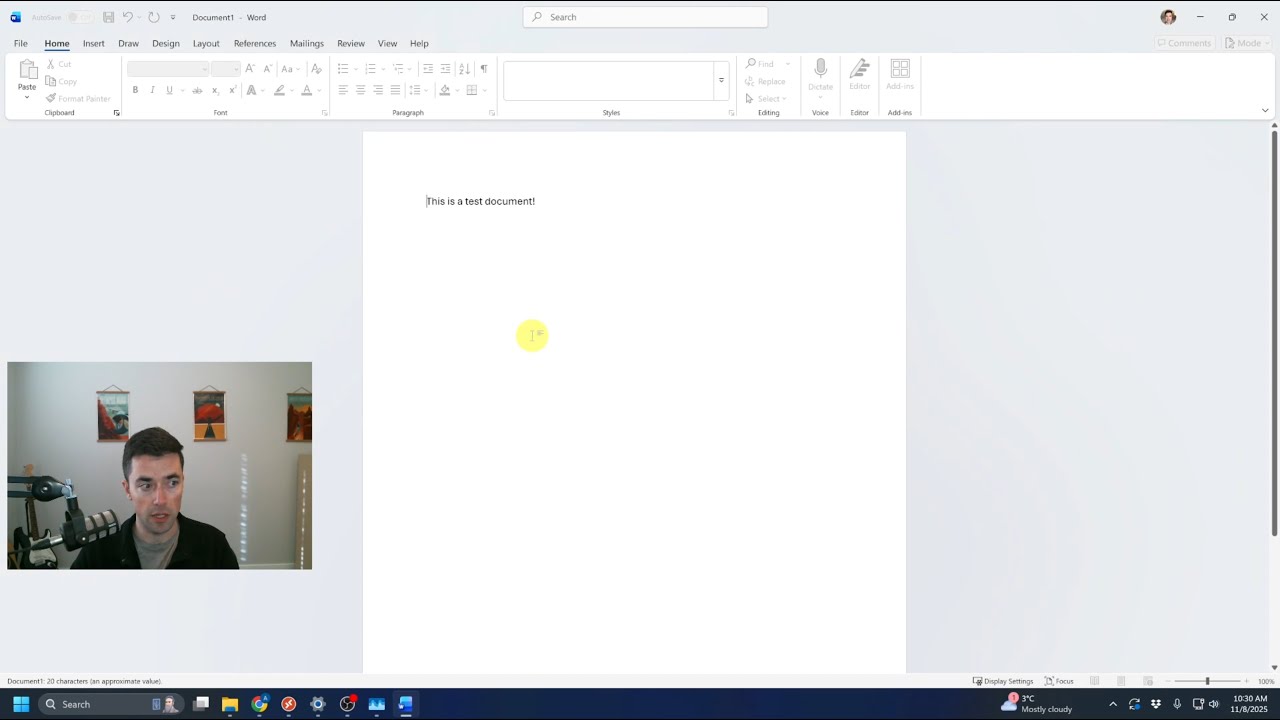The image size is (1280, 720).
Task: Open the bullets list dropdown arrow
Action: (355, 69)
